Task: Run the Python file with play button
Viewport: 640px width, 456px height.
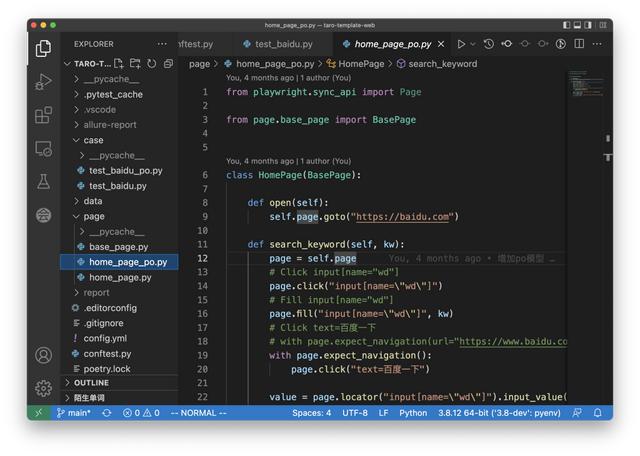Action: pyautogui.click(x=461, y=44)
